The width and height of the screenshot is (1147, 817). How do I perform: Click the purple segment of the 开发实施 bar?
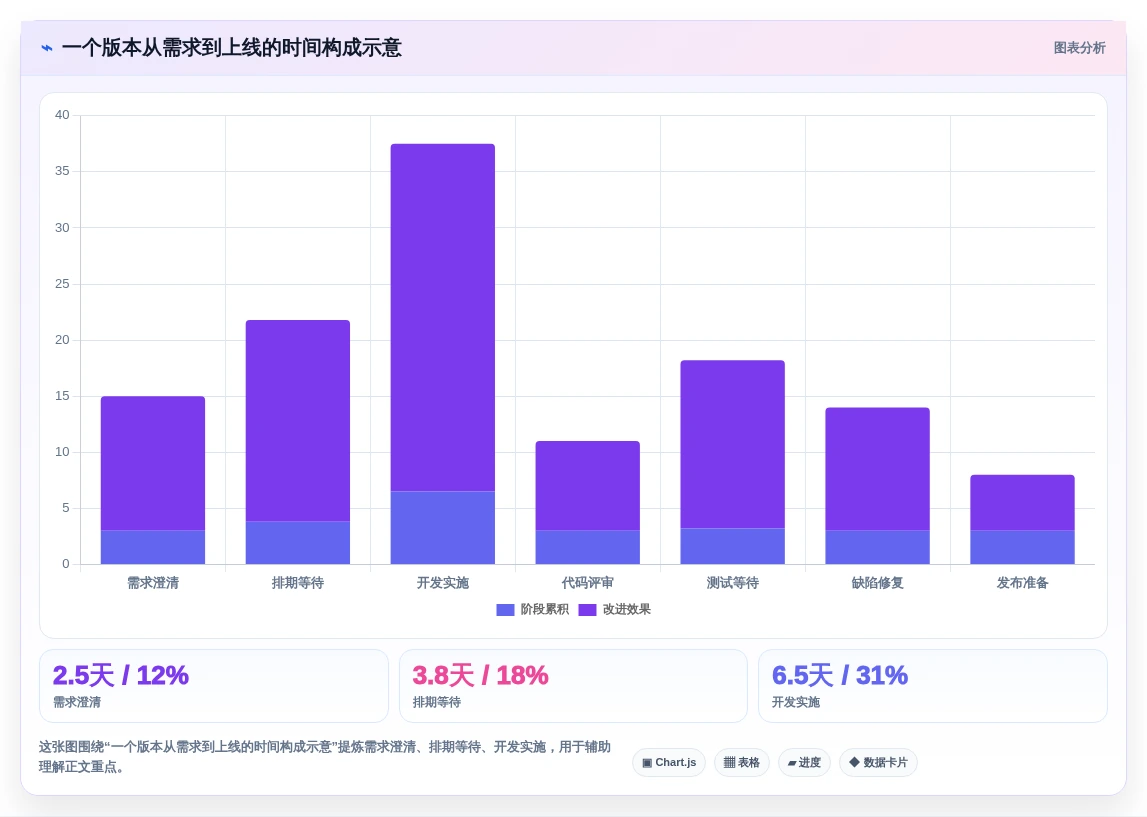(x=443, y=317)
